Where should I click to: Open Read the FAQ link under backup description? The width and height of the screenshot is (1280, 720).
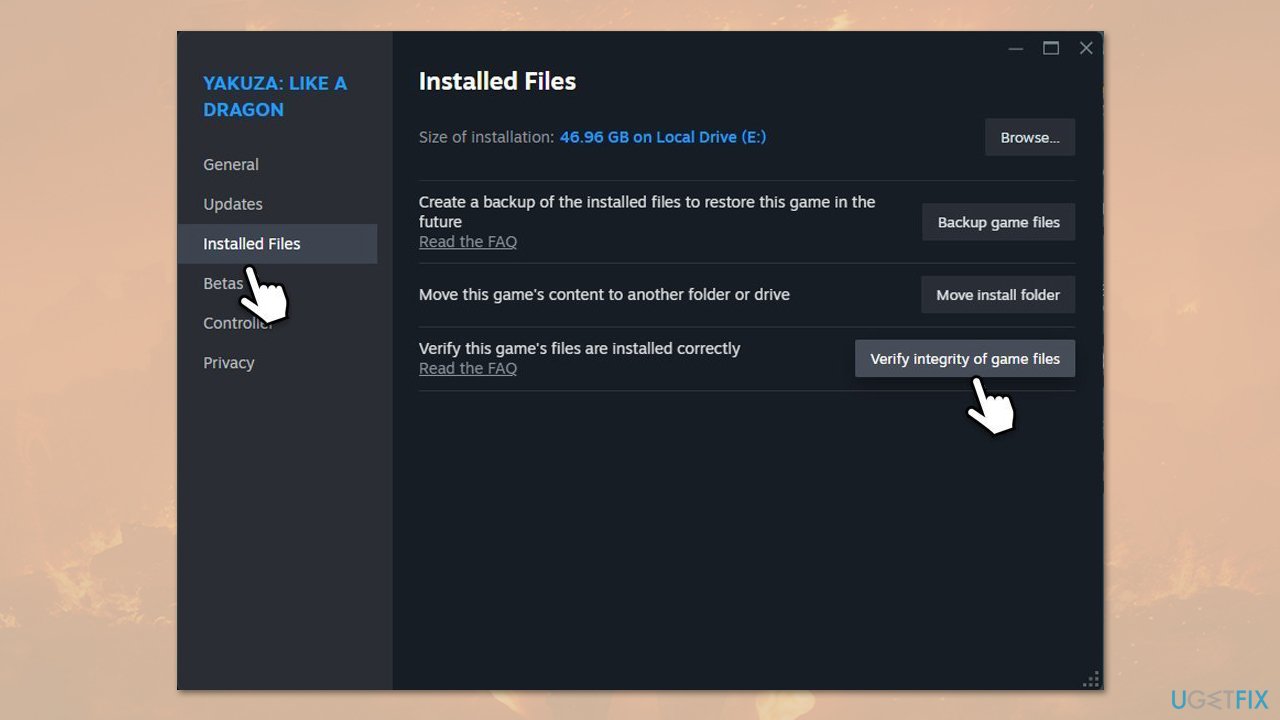(467, 242)
